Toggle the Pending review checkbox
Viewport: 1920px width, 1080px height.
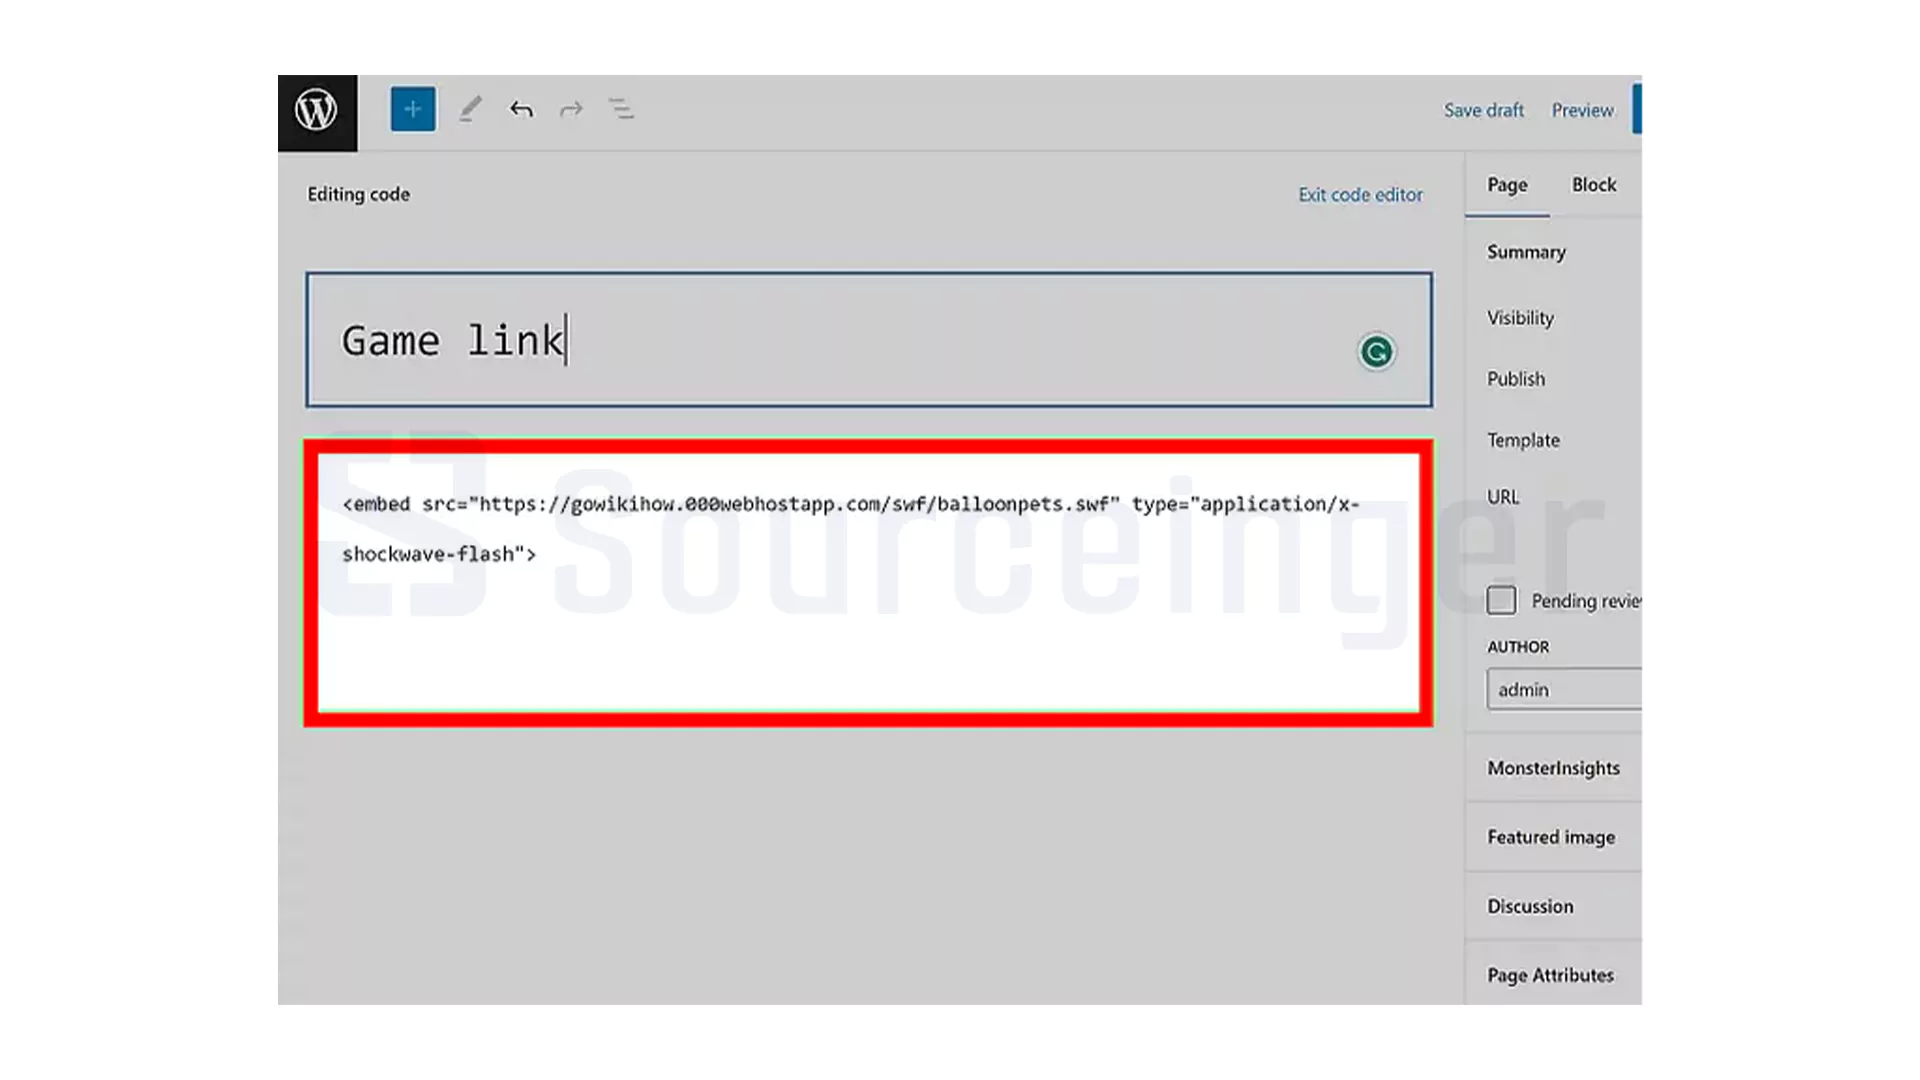coord(1501,600)
